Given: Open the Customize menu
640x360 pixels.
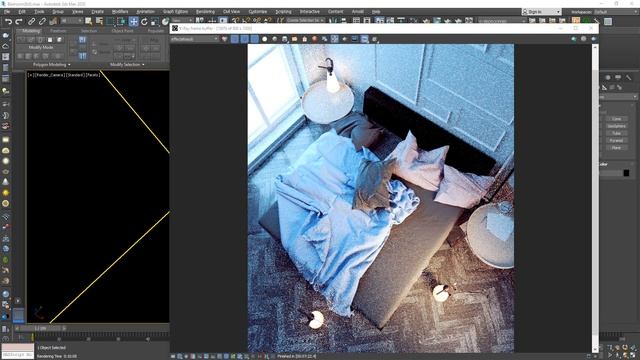Looking at the screenshot, I should click(x=258, y=12).
